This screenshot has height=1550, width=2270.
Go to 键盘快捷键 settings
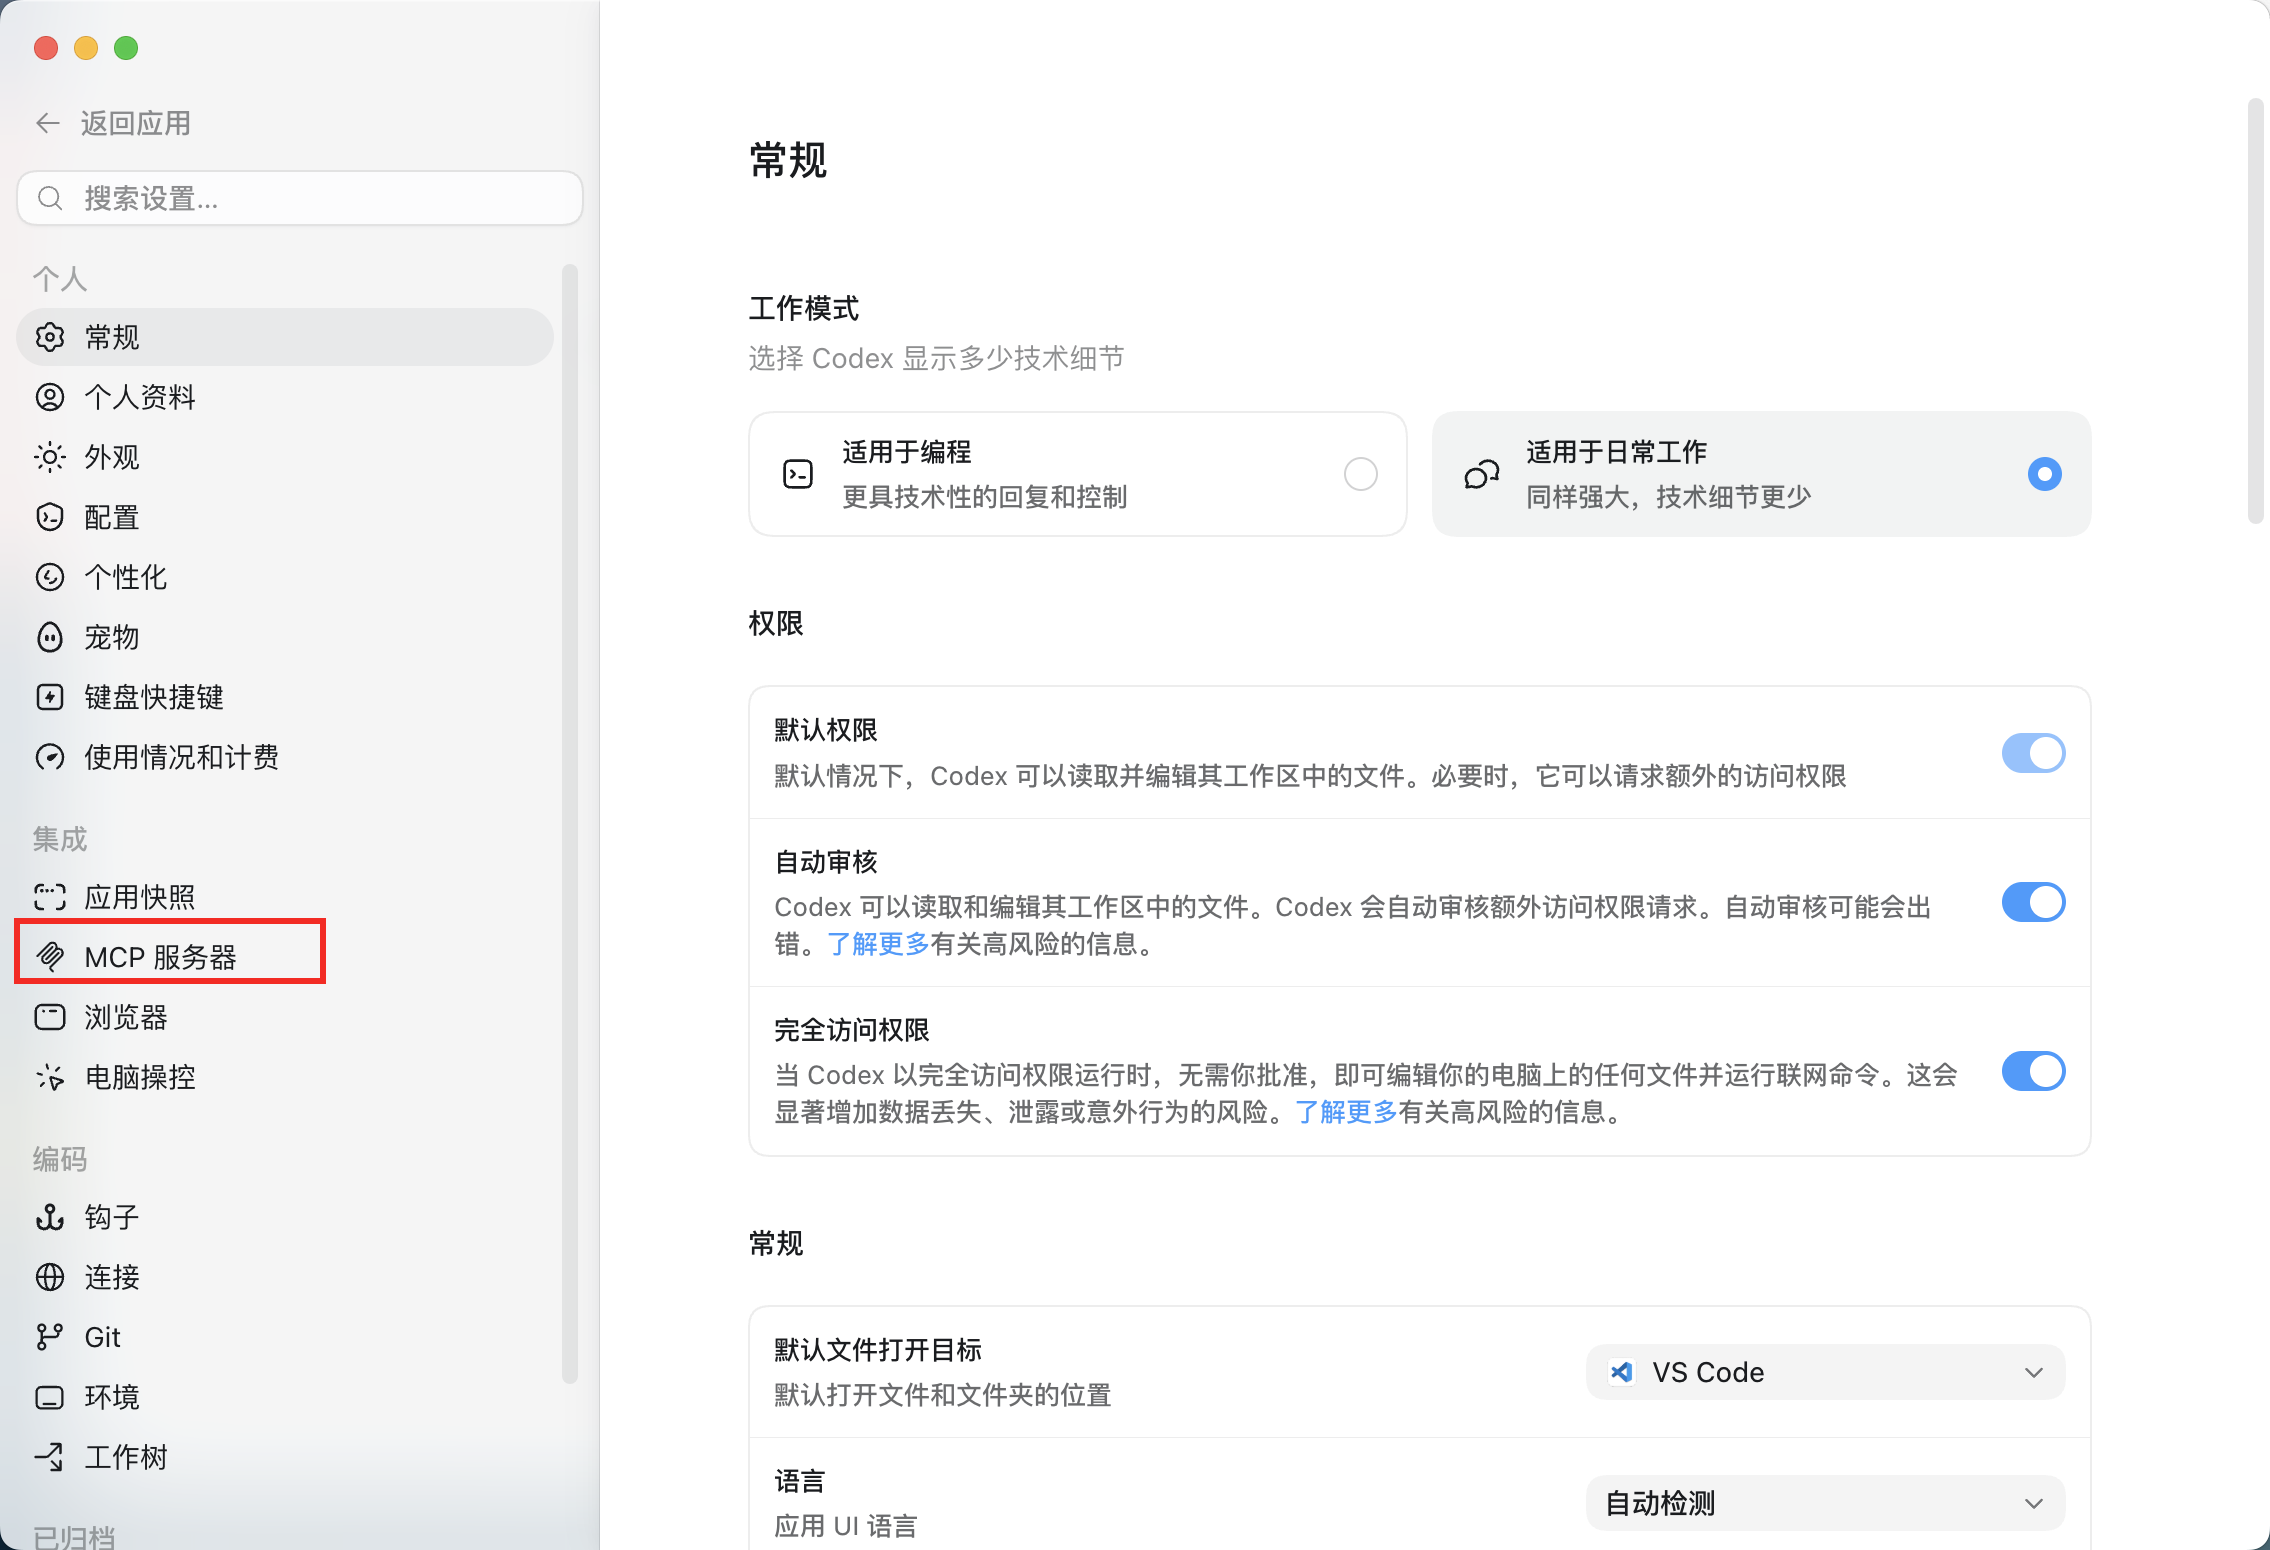tap(285, 697)
